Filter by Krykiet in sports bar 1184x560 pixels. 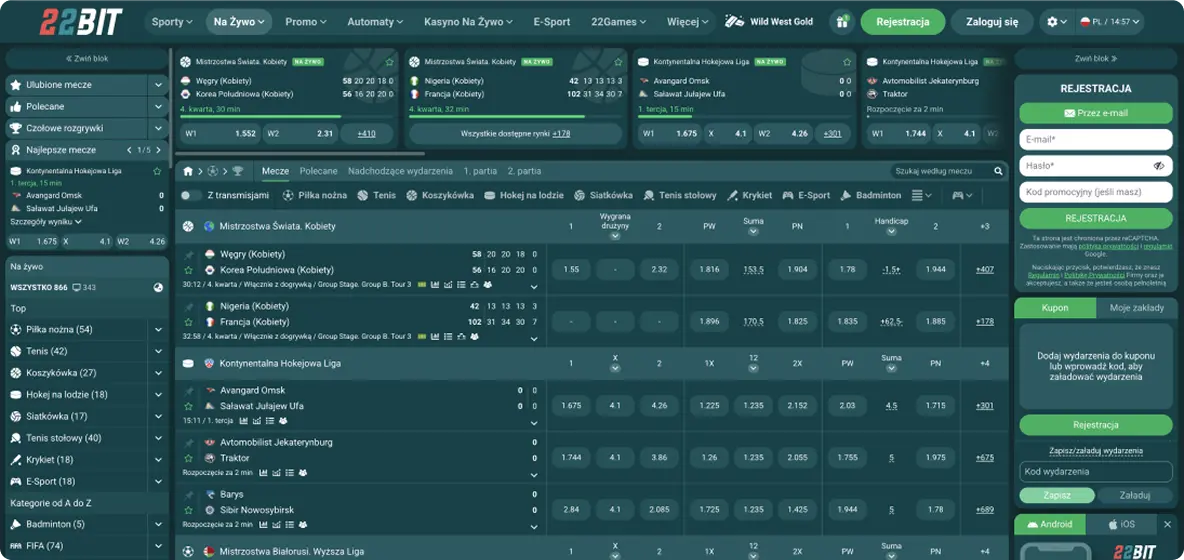749,195
